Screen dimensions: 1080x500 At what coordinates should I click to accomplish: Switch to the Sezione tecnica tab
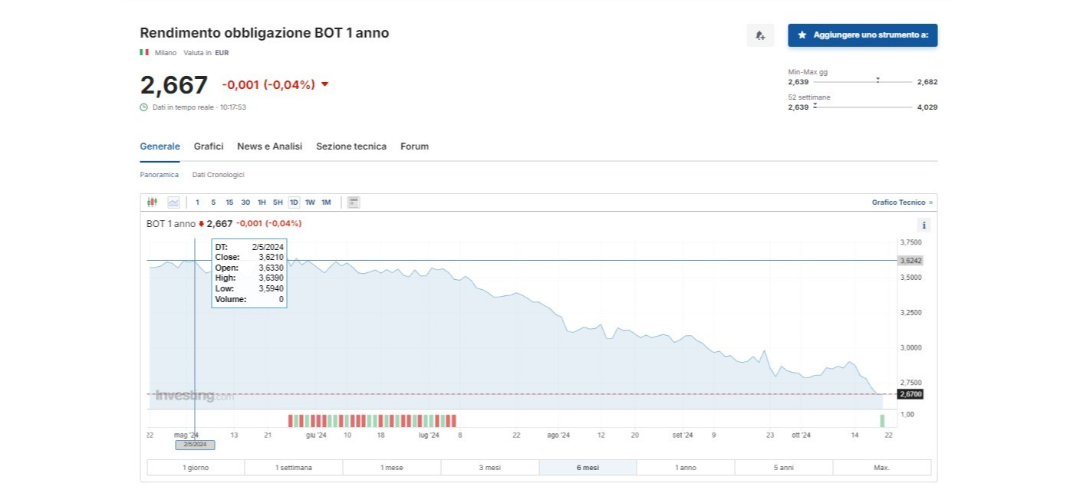(x=351, y=146)
